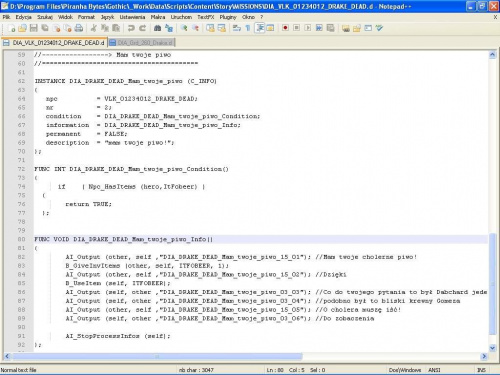The width and height of the screenshot is (500, 375).
Task: Print the file using the printer icon
Action: tap(79, 28)
